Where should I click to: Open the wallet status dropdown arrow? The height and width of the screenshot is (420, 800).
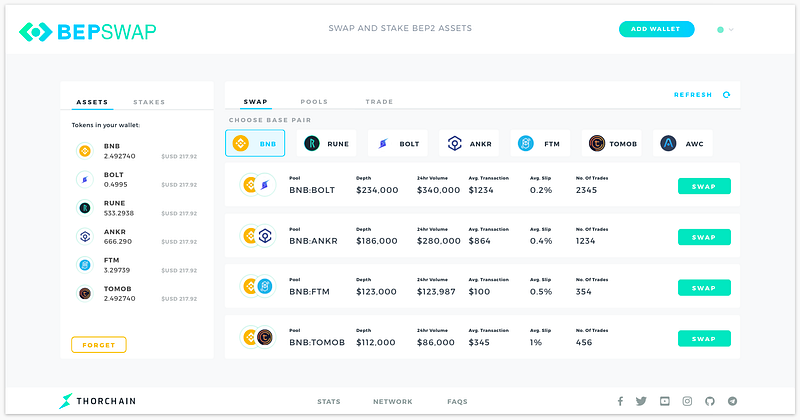(x=731, y=30)
